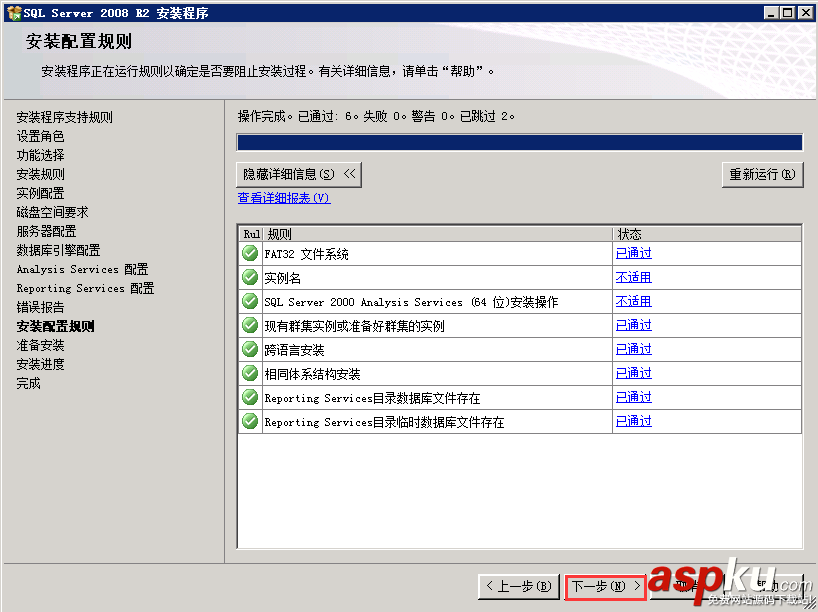Open the 查看详细报表(V) link
The width and height of the screenshot is (818, 612).
(x=284, y=198)
